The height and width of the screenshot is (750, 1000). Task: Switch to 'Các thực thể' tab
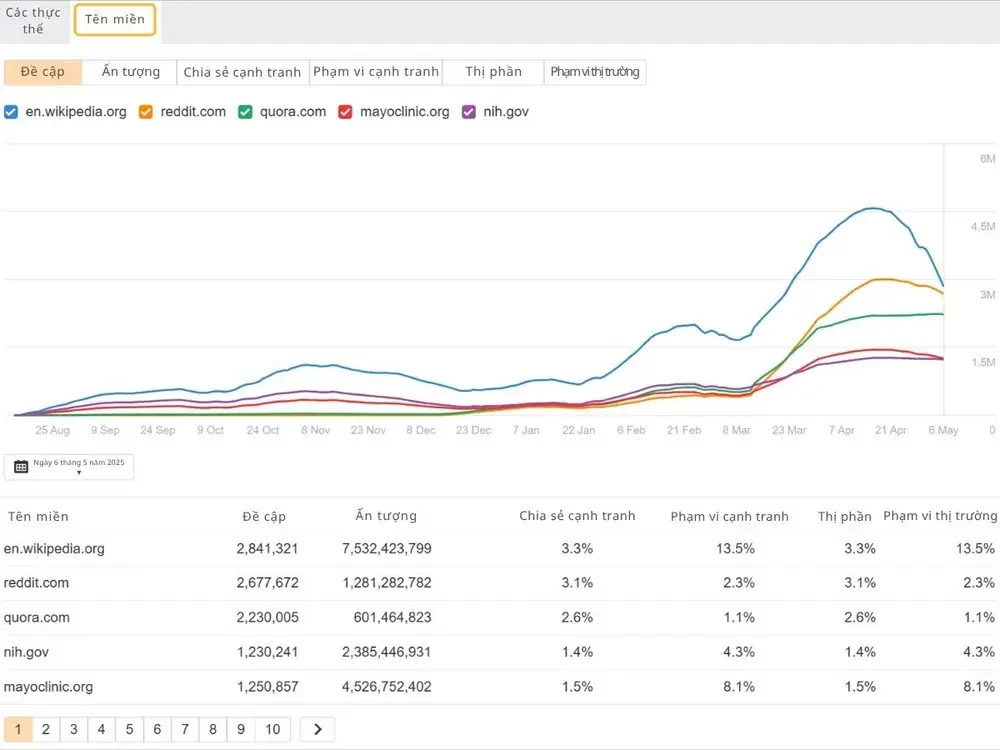[x=33, y=20]
